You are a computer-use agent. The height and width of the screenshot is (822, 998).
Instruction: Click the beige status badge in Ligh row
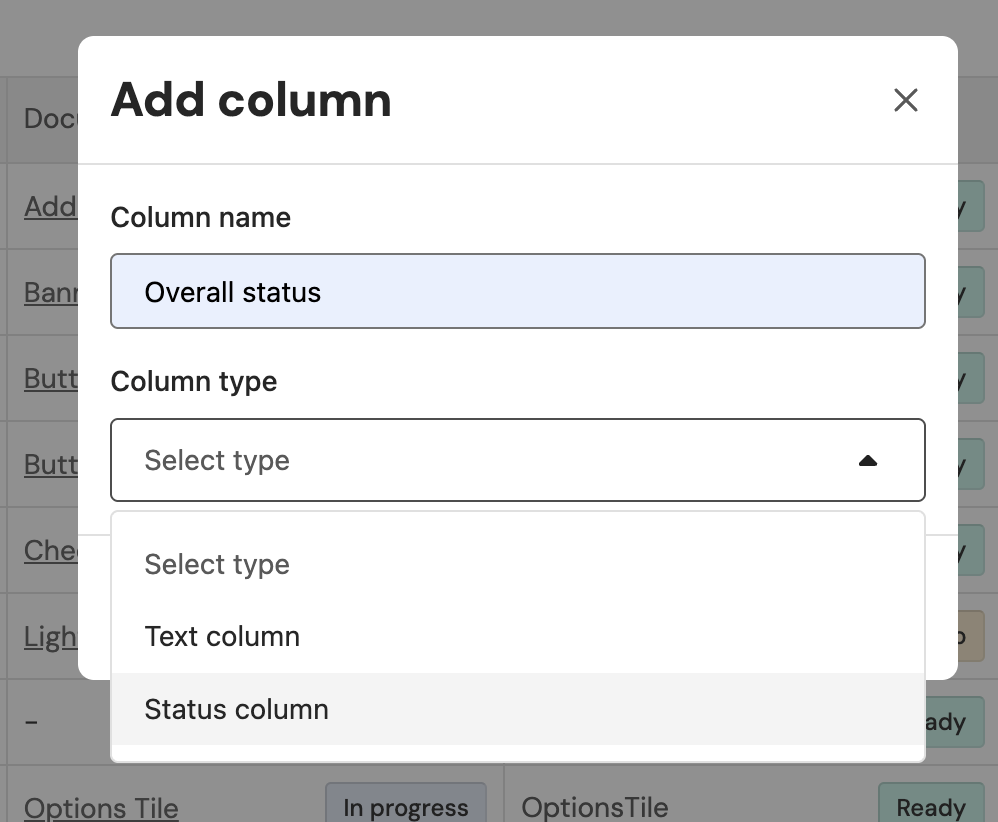[x=969, y=637]
